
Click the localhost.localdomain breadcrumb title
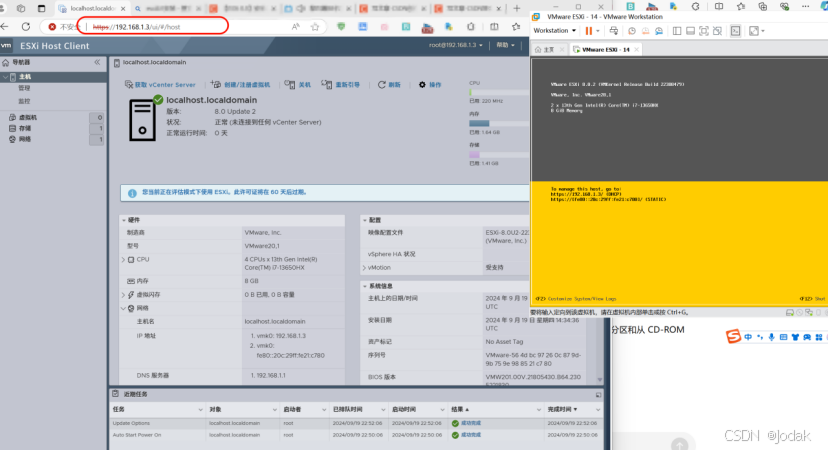pos(154,62)
